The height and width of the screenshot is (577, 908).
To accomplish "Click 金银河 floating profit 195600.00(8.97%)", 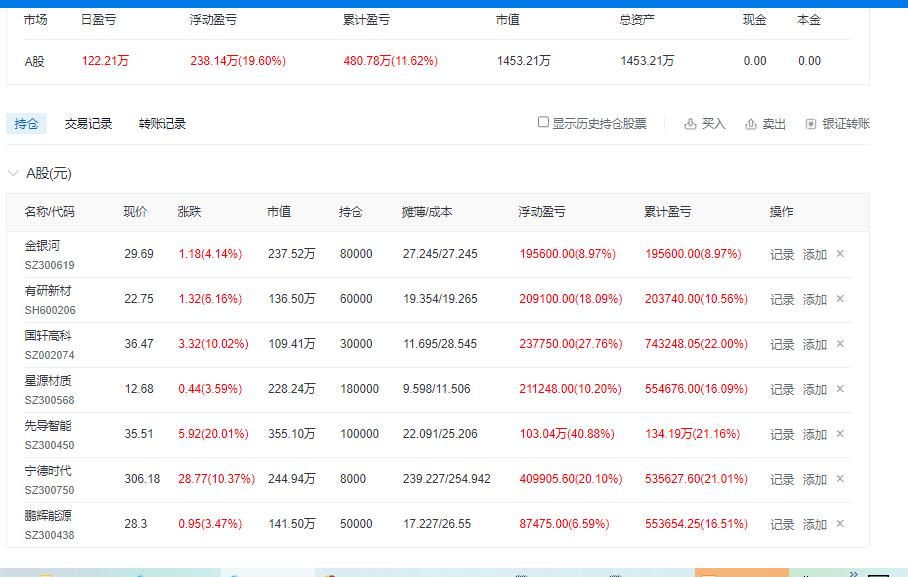I will (x=568, y=254).
